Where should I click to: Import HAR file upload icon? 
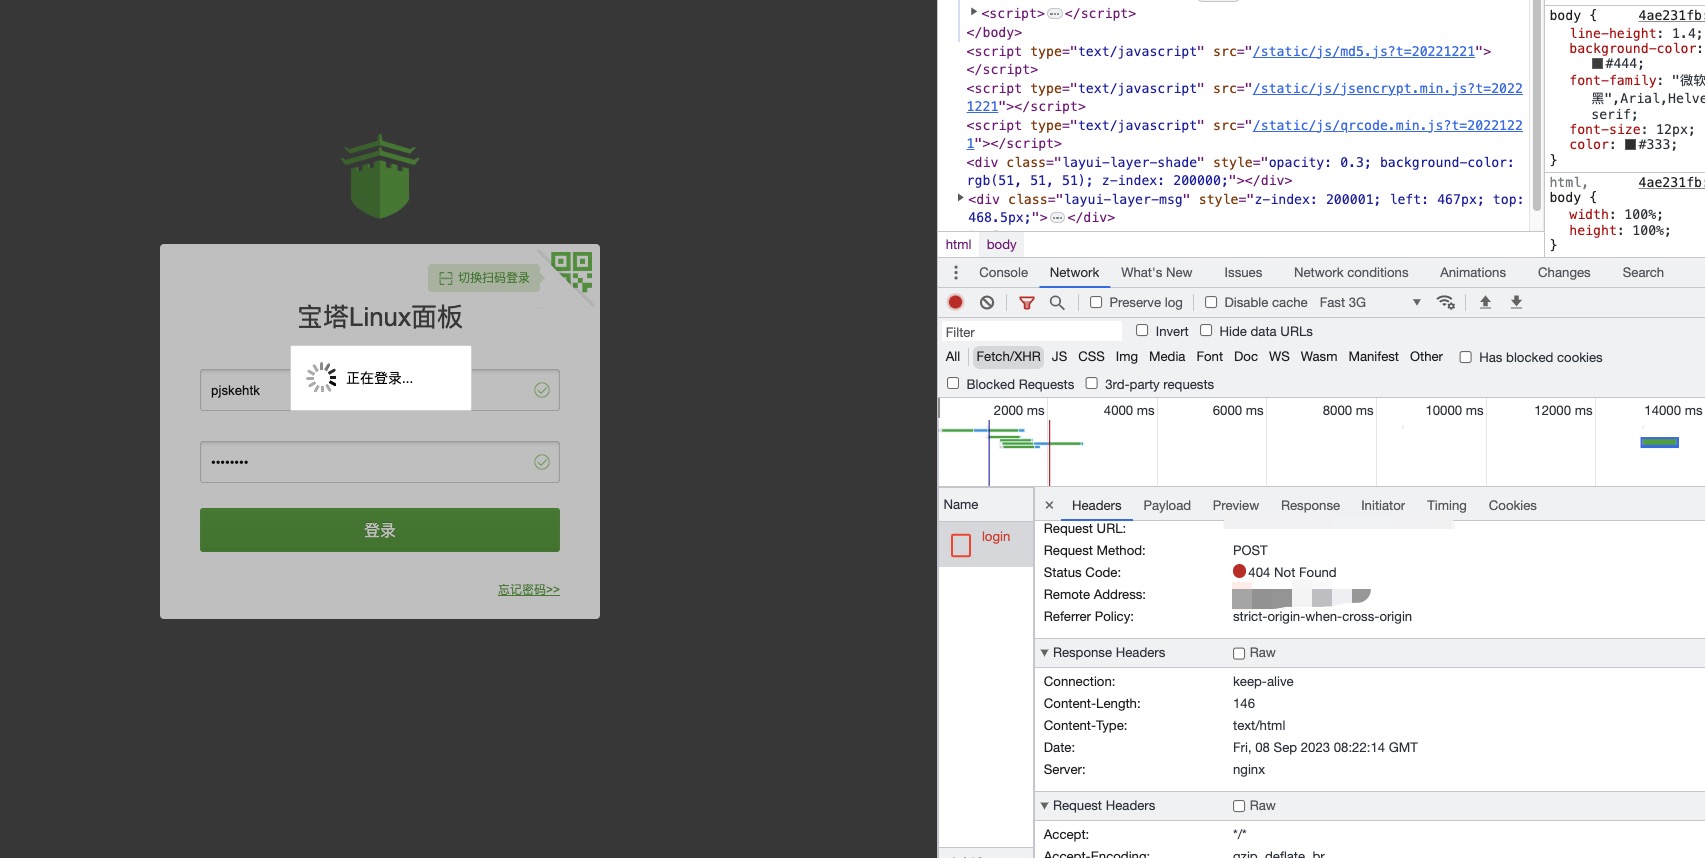[1485, 302]
